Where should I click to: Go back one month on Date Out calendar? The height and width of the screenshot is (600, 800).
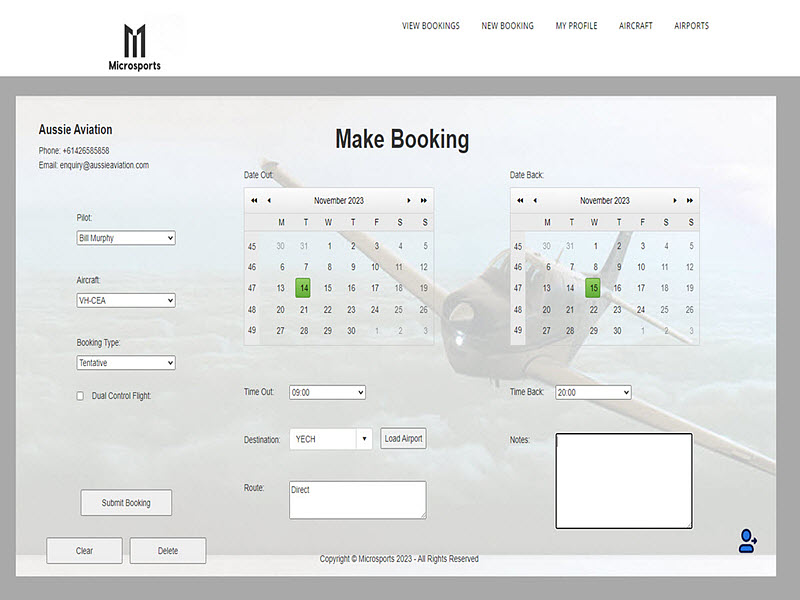tap(268, 200)
